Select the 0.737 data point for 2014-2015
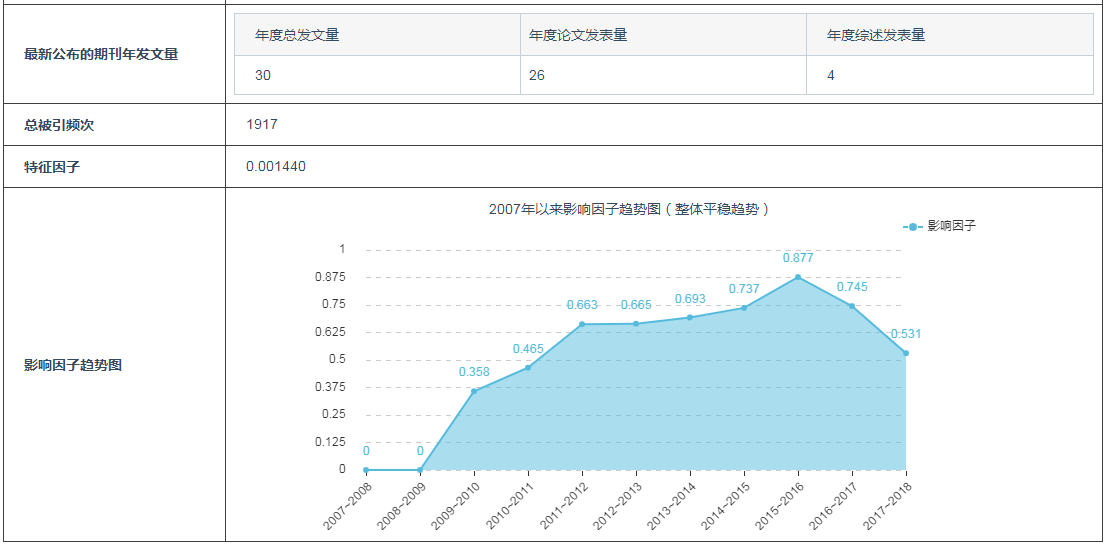Viewport: 1107px width, 544px height. (x=744, y=308)
